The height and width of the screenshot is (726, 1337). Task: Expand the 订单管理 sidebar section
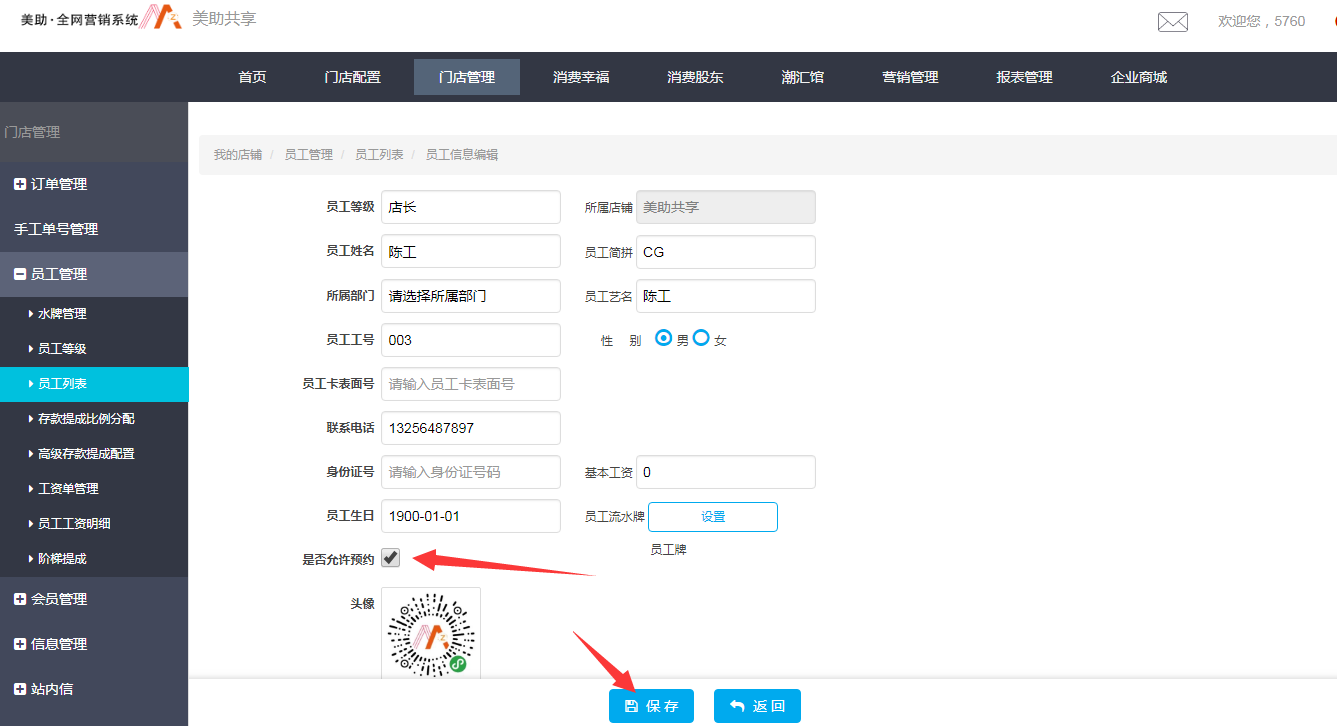point(94,184)
